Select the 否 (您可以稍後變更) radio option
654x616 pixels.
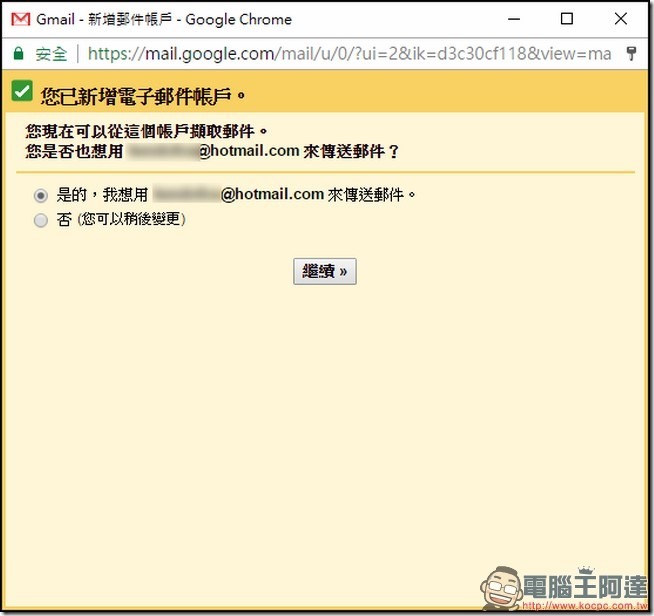point(40,220)
